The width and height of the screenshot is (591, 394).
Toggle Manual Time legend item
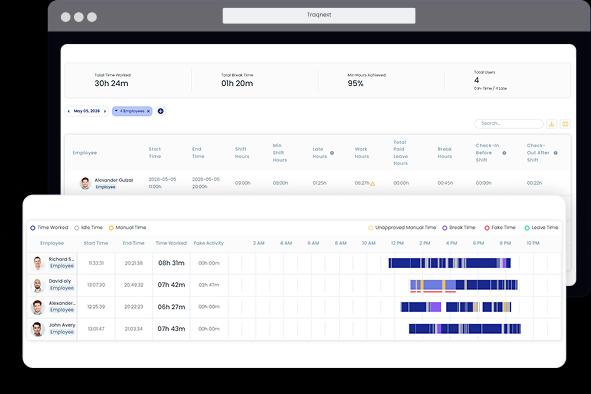(x=127, y=228)
